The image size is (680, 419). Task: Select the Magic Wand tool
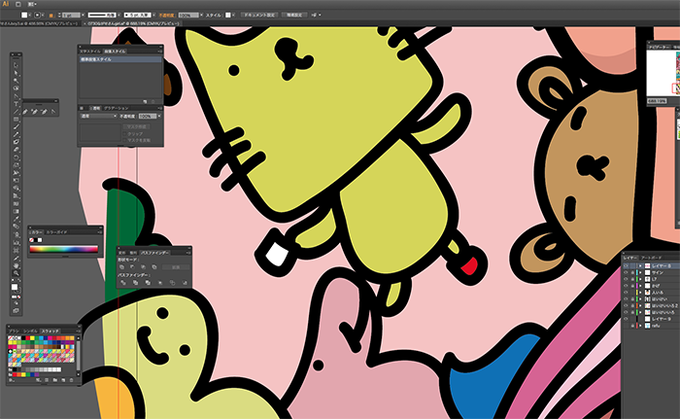click(16, 81)
